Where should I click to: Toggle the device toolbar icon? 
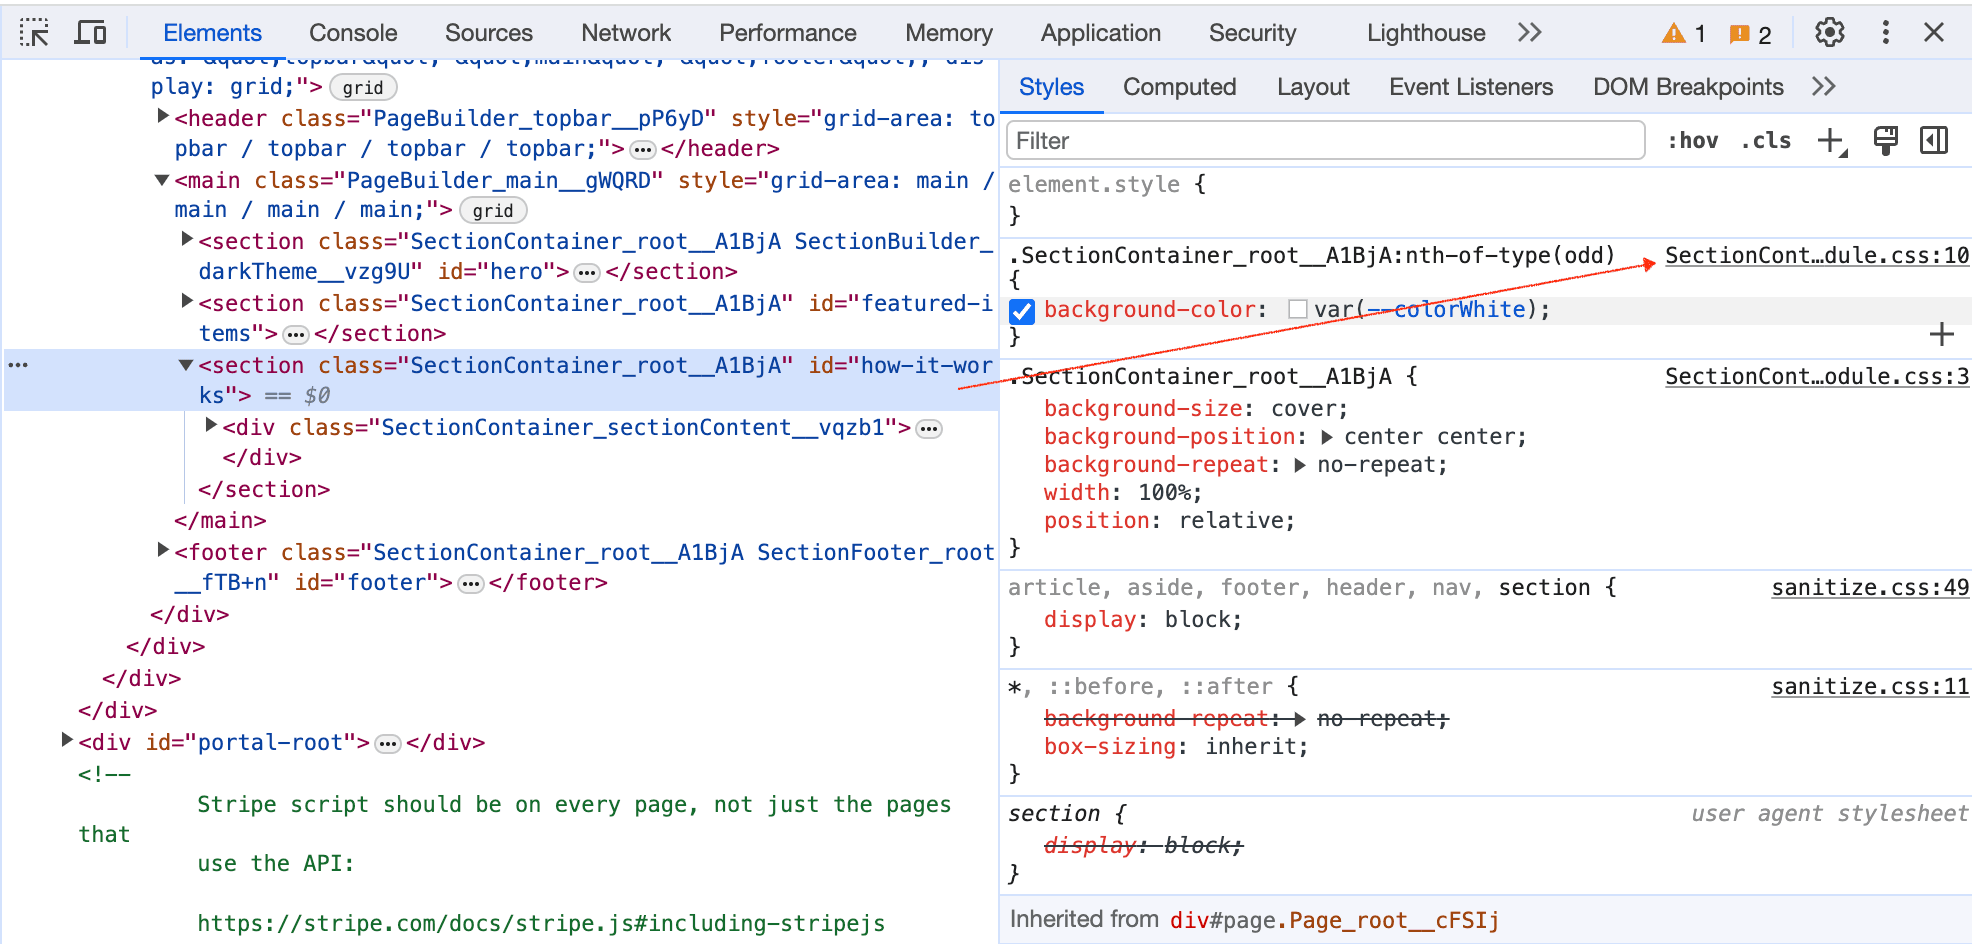[91, 33]
